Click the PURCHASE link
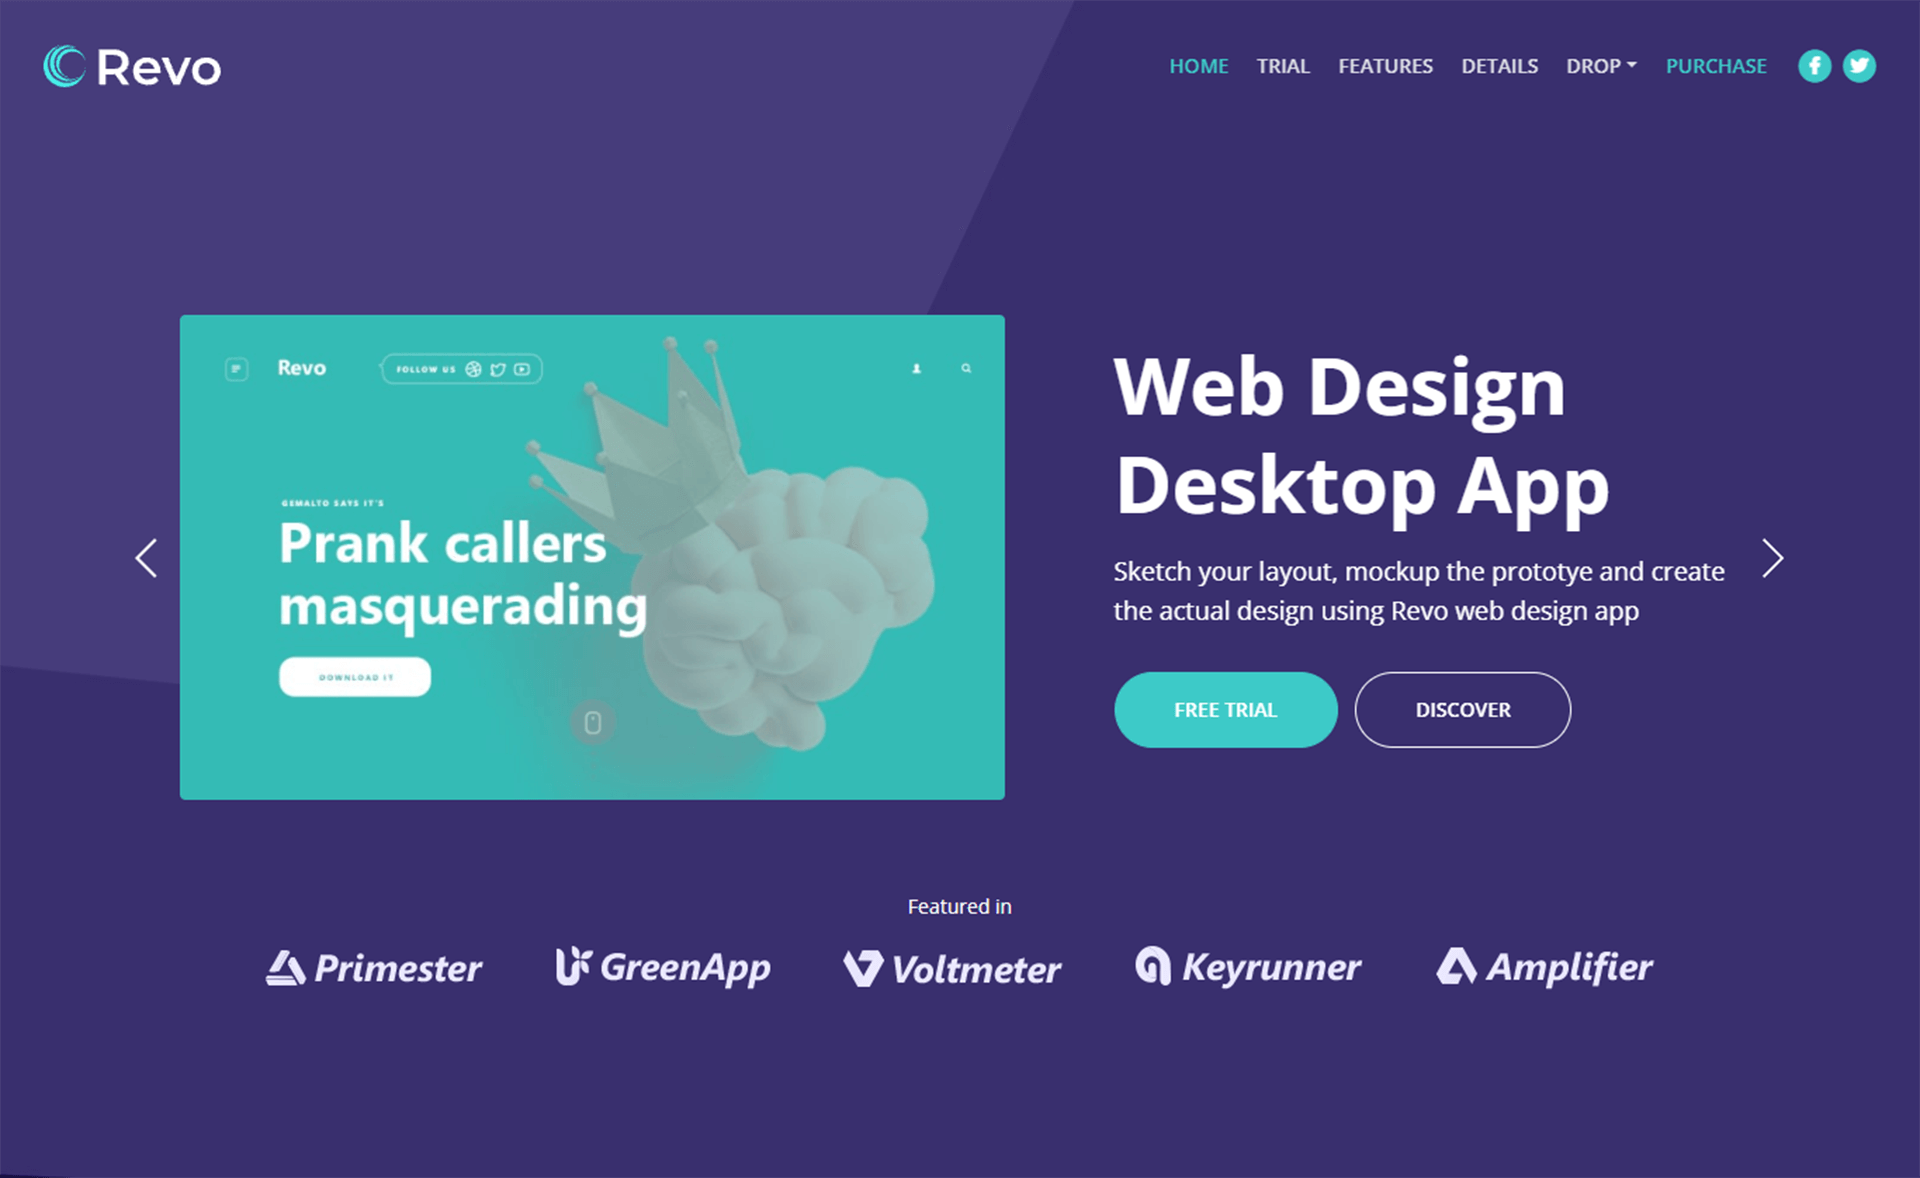Image resolution: width=1920 pixels, height=1178 pixels. (x=1714, y=66)
